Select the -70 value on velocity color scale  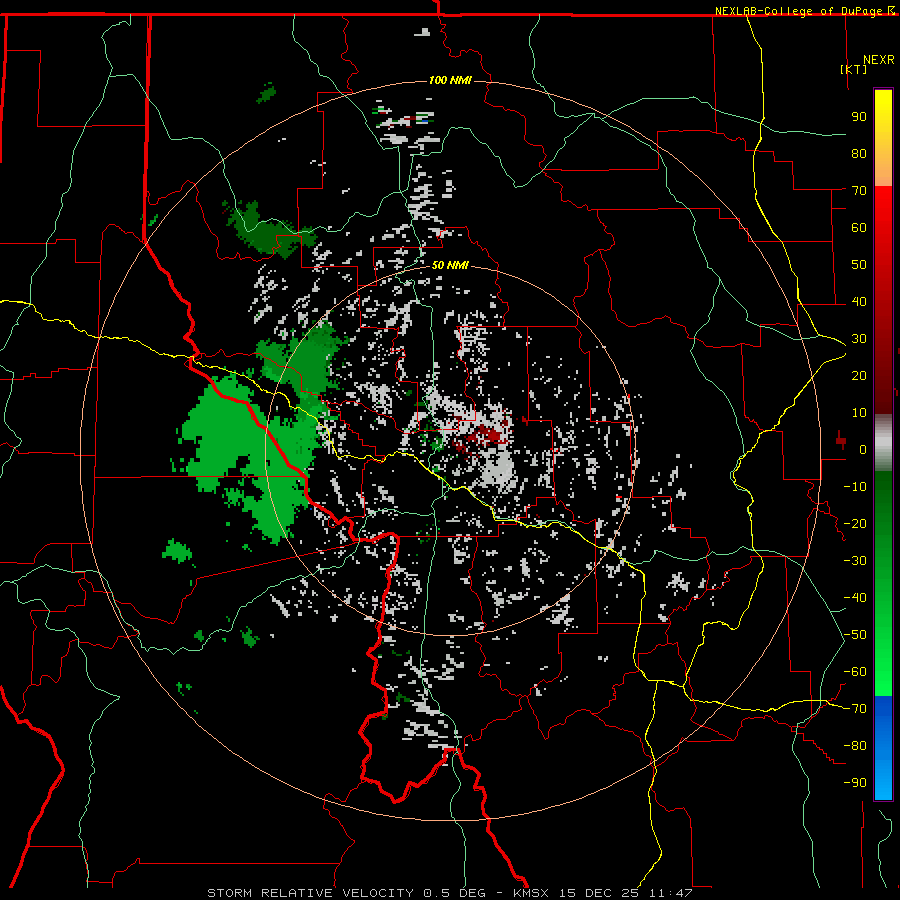855,709
